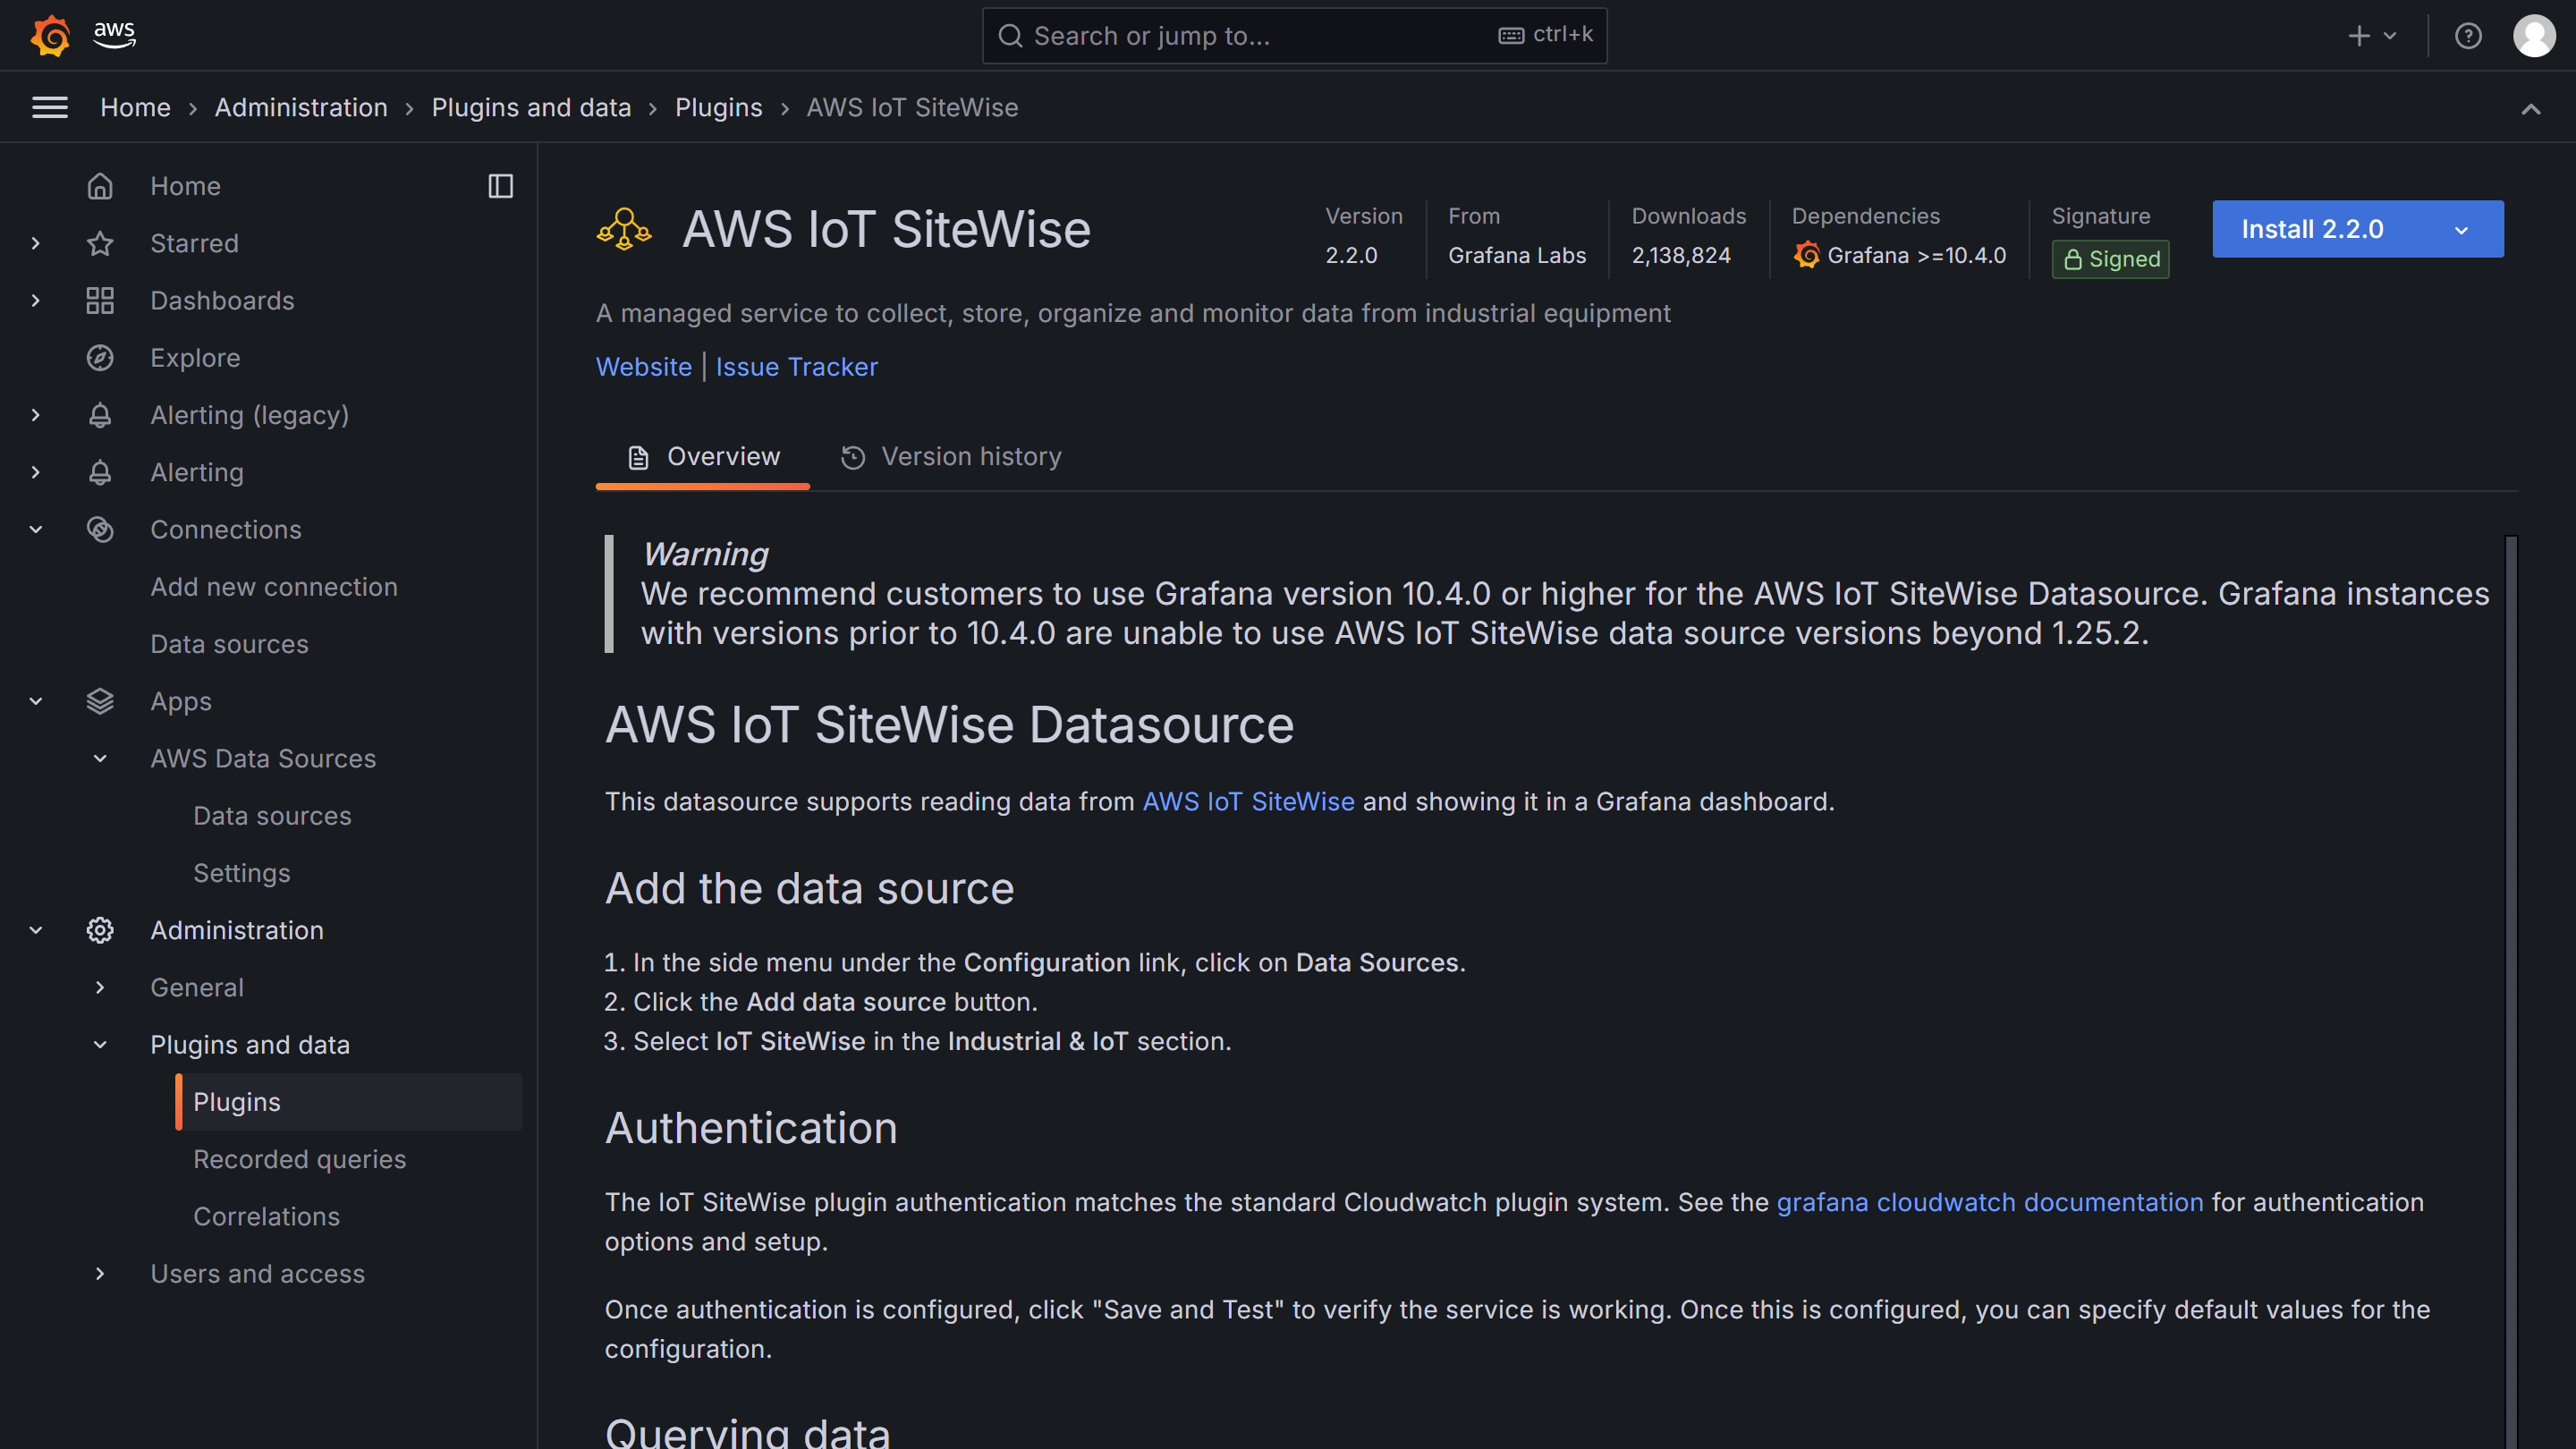Click the Grafana logo icon
This screenshot has width=2576, height=1449.
coord(50,36)
